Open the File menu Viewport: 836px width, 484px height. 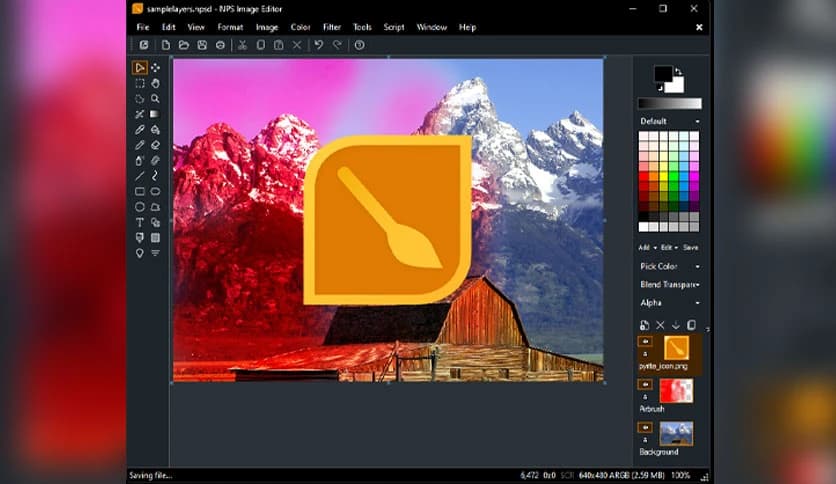[143, 27]
